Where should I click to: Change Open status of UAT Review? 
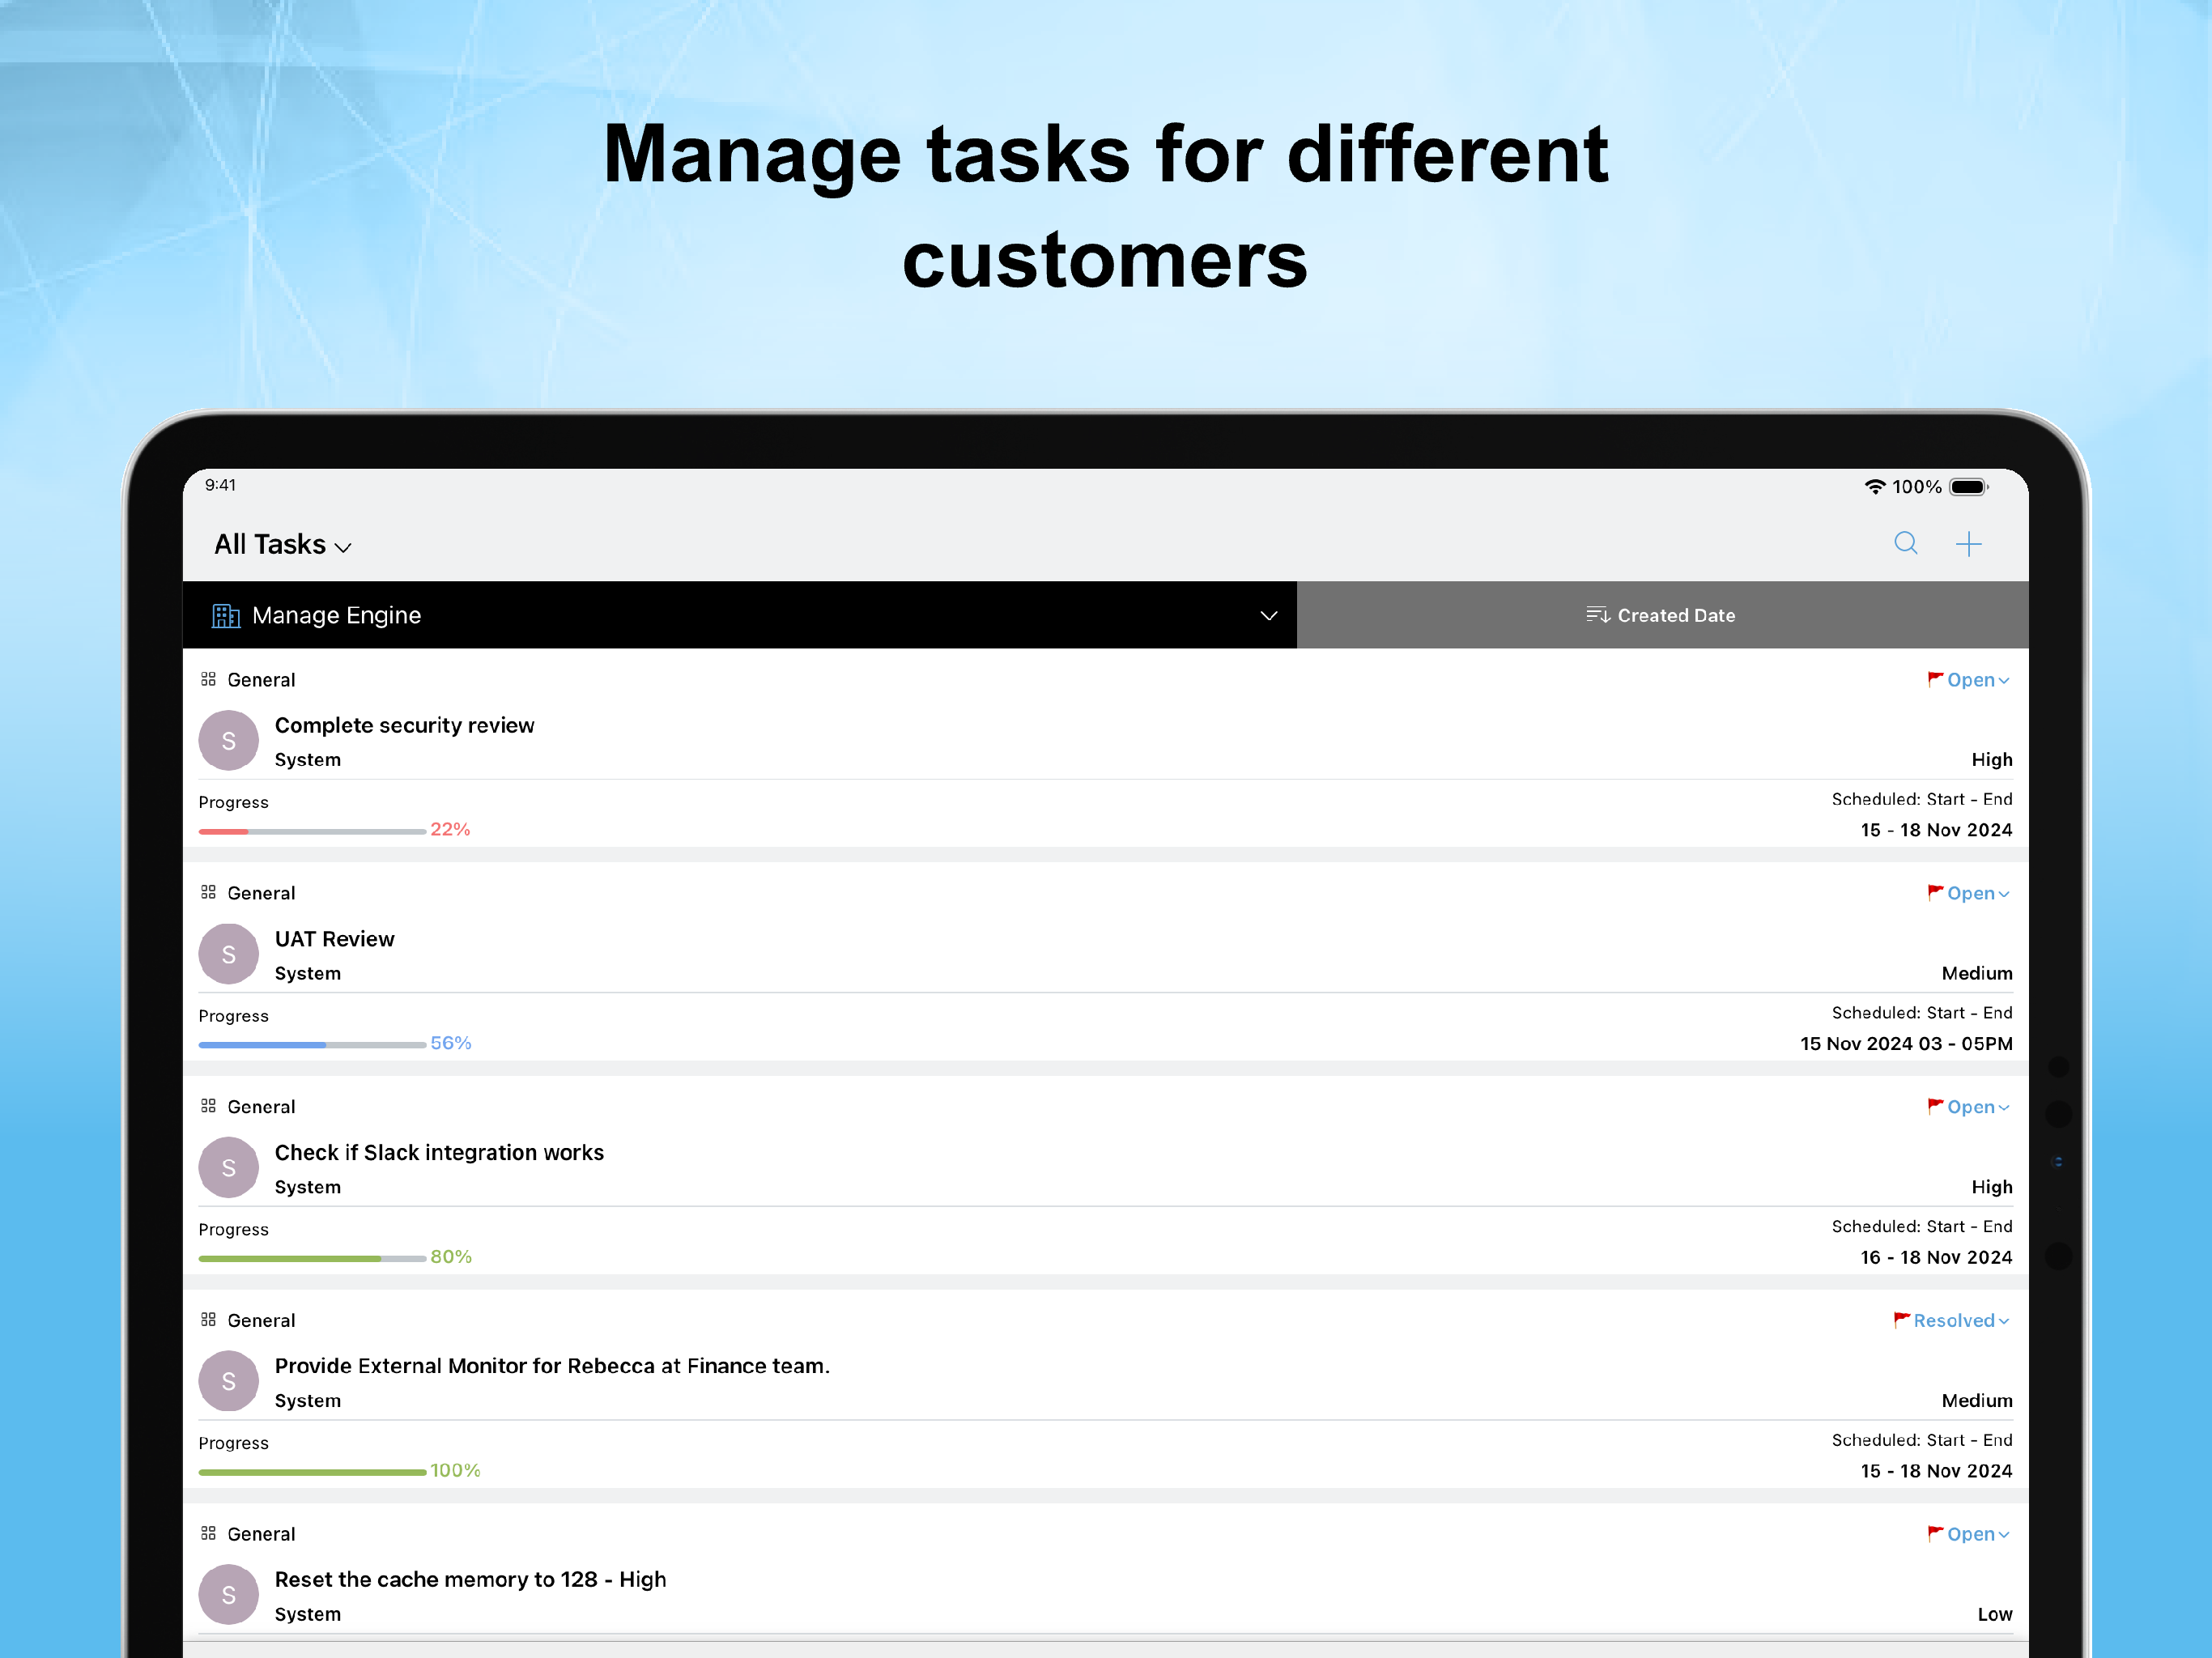(1978, 894)
